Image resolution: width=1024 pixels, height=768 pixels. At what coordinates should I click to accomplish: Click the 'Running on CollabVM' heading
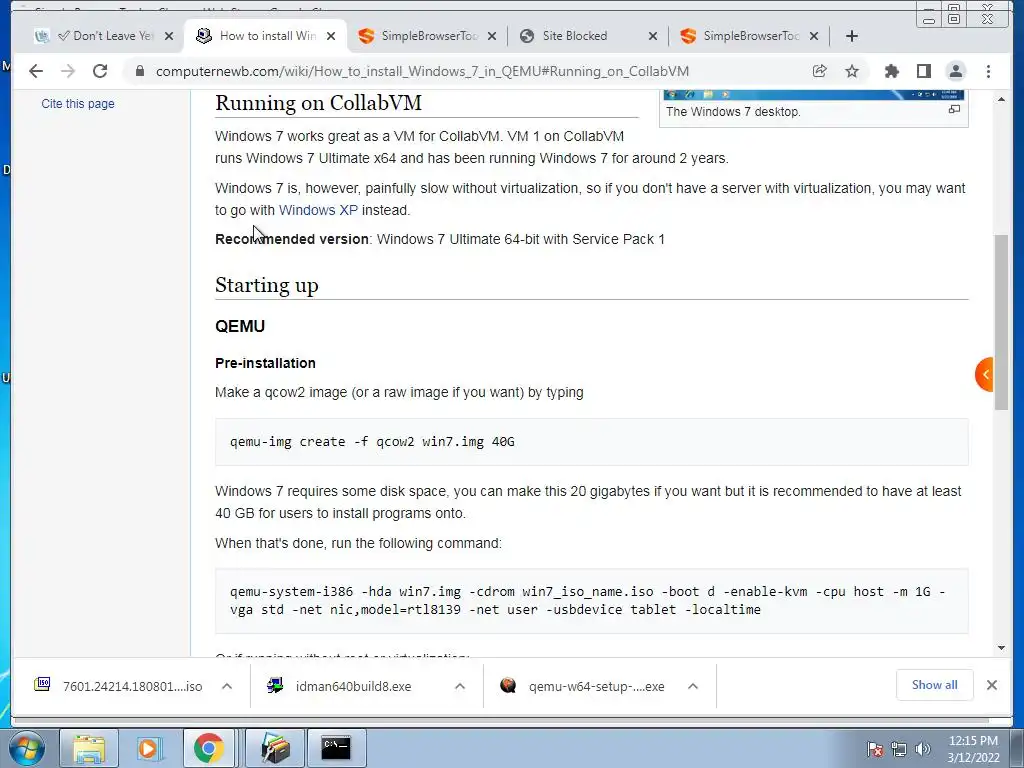pos(318,103)
